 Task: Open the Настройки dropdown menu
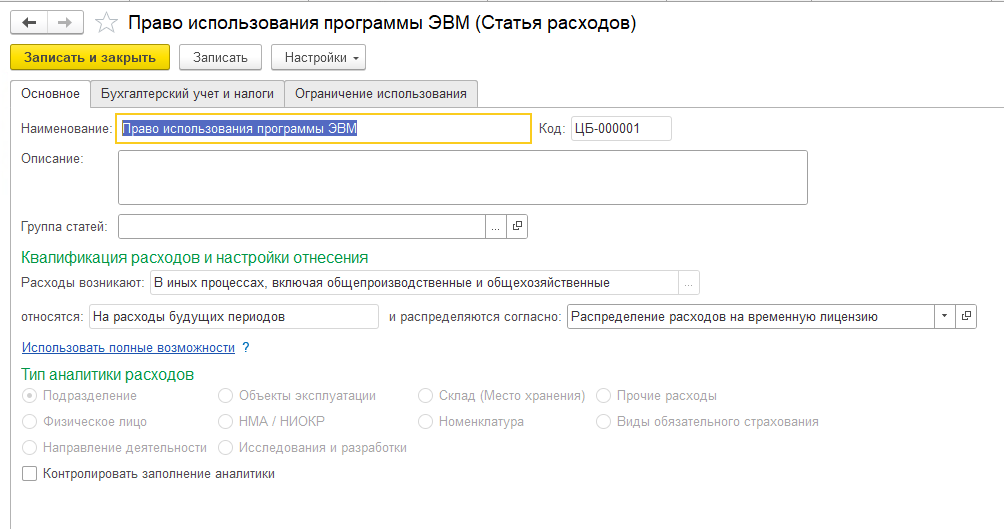[318, 57]
